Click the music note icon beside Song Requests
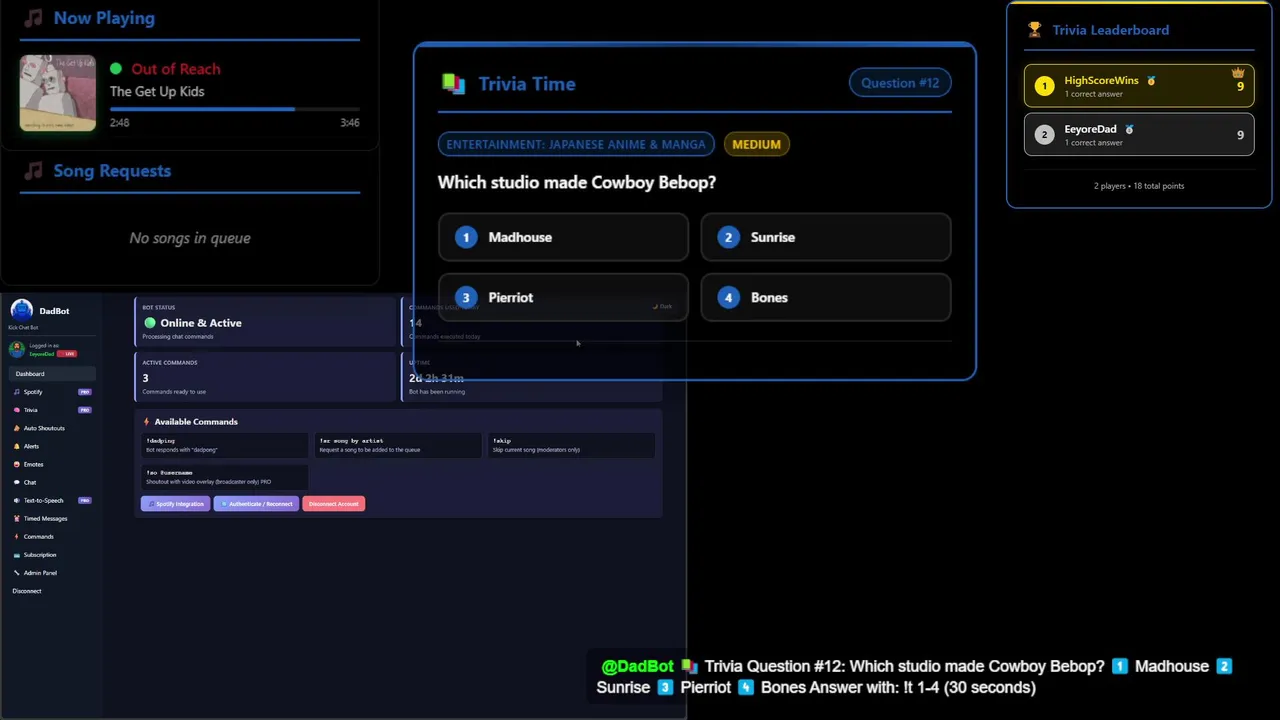Screen dimensions: 1280x720 coord(33,171)
